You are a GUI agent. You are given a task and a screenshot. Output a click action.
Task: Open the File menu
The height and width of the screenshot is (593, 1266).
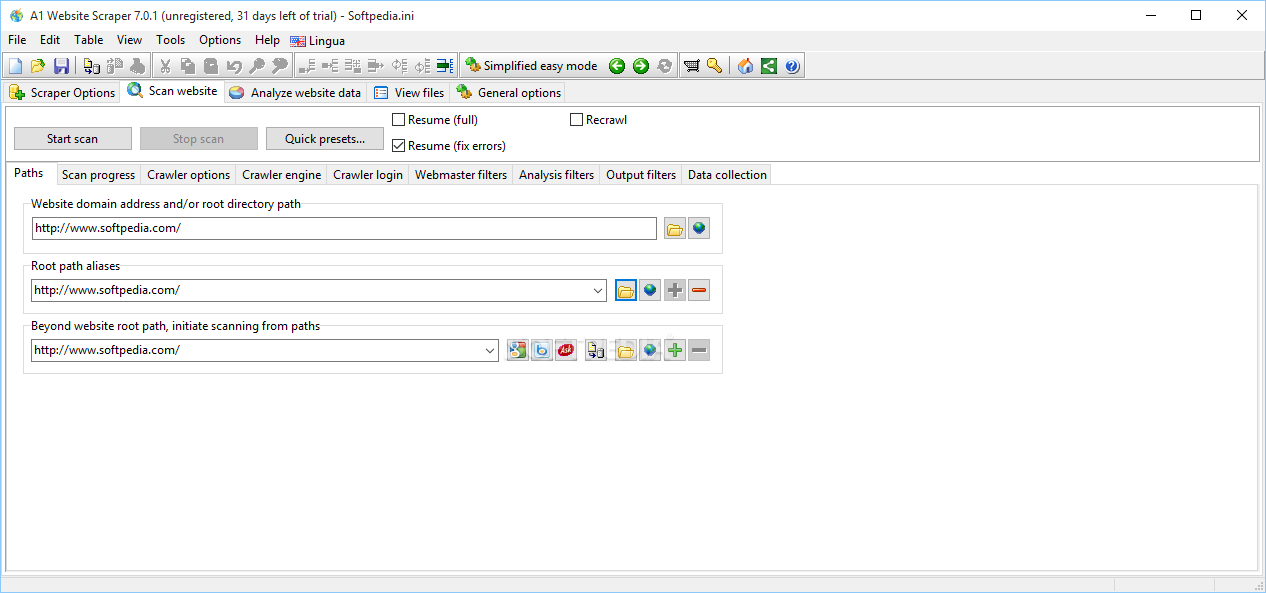pos(17,40)
